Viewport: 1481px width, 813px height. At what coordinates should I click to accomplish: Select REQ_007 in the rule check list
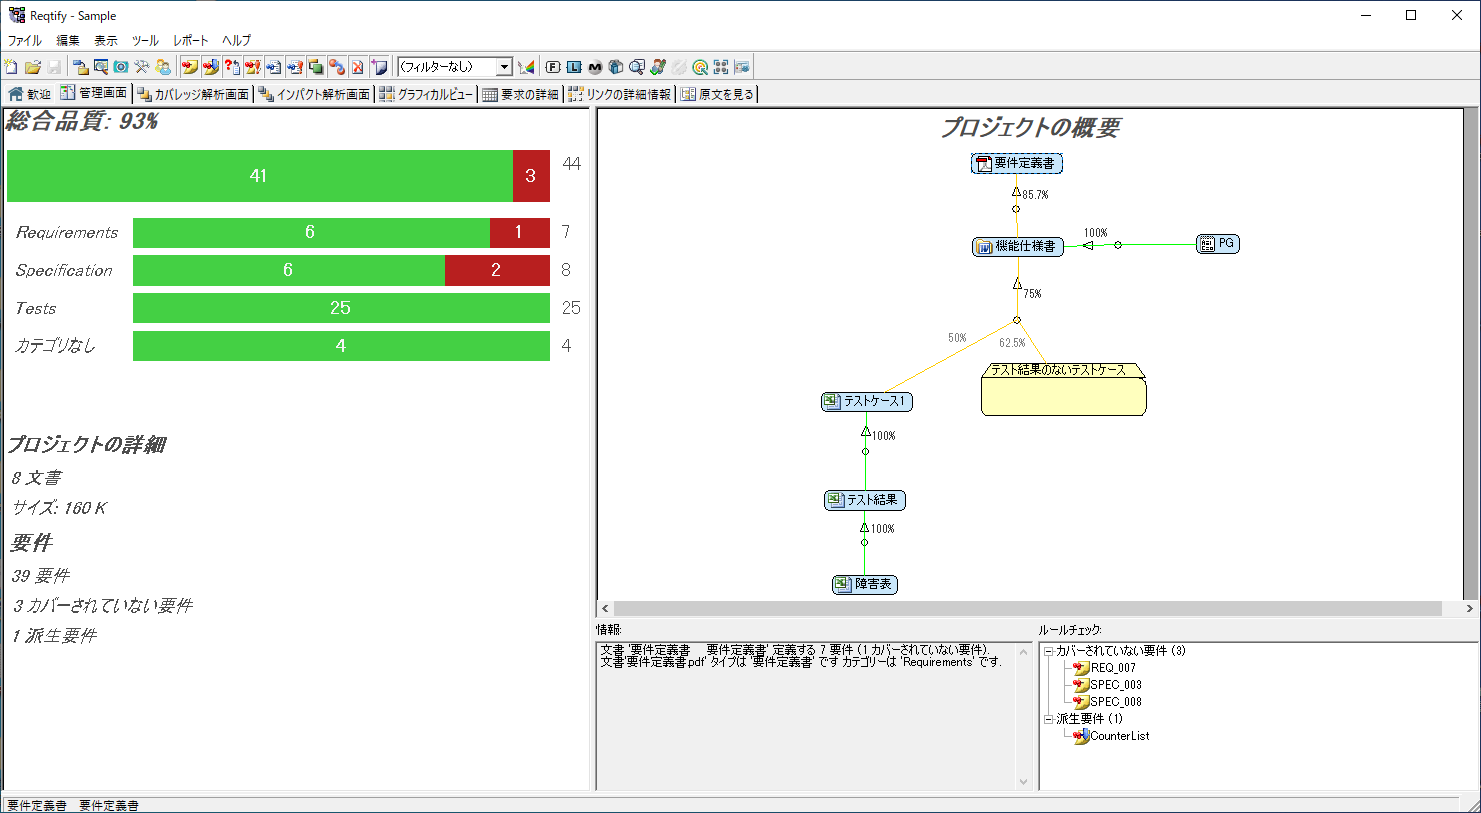pos(1112,668)
